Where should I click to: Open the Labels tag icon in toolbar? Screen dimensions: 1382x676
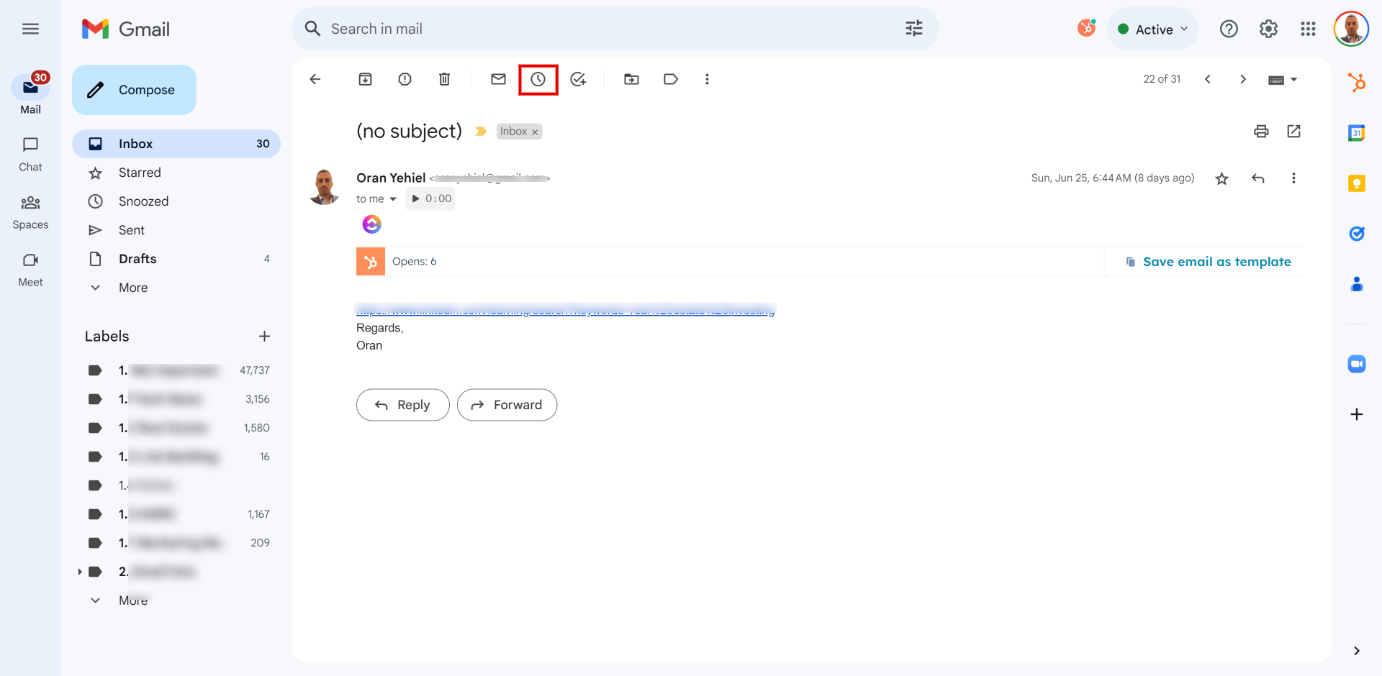point(671,79)
